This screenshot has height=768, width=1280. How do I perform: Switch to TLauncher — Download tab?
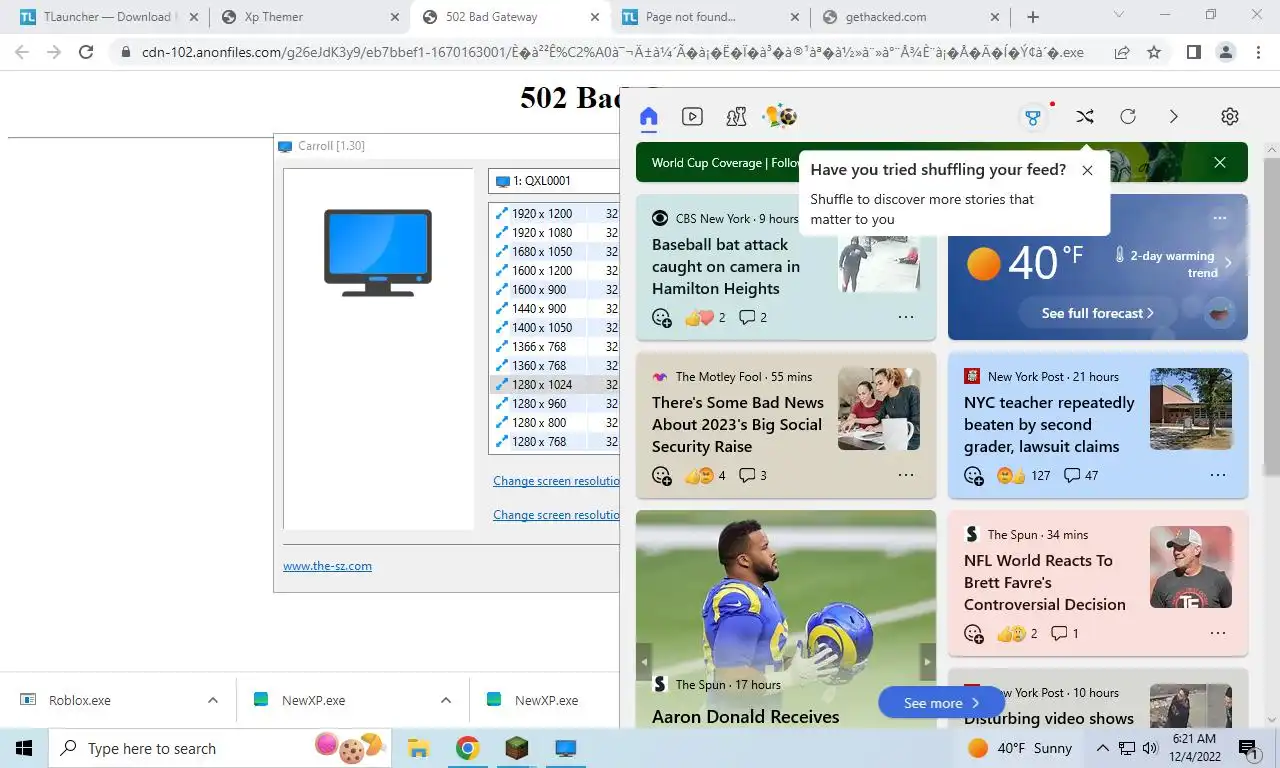(x=106, y=17)
